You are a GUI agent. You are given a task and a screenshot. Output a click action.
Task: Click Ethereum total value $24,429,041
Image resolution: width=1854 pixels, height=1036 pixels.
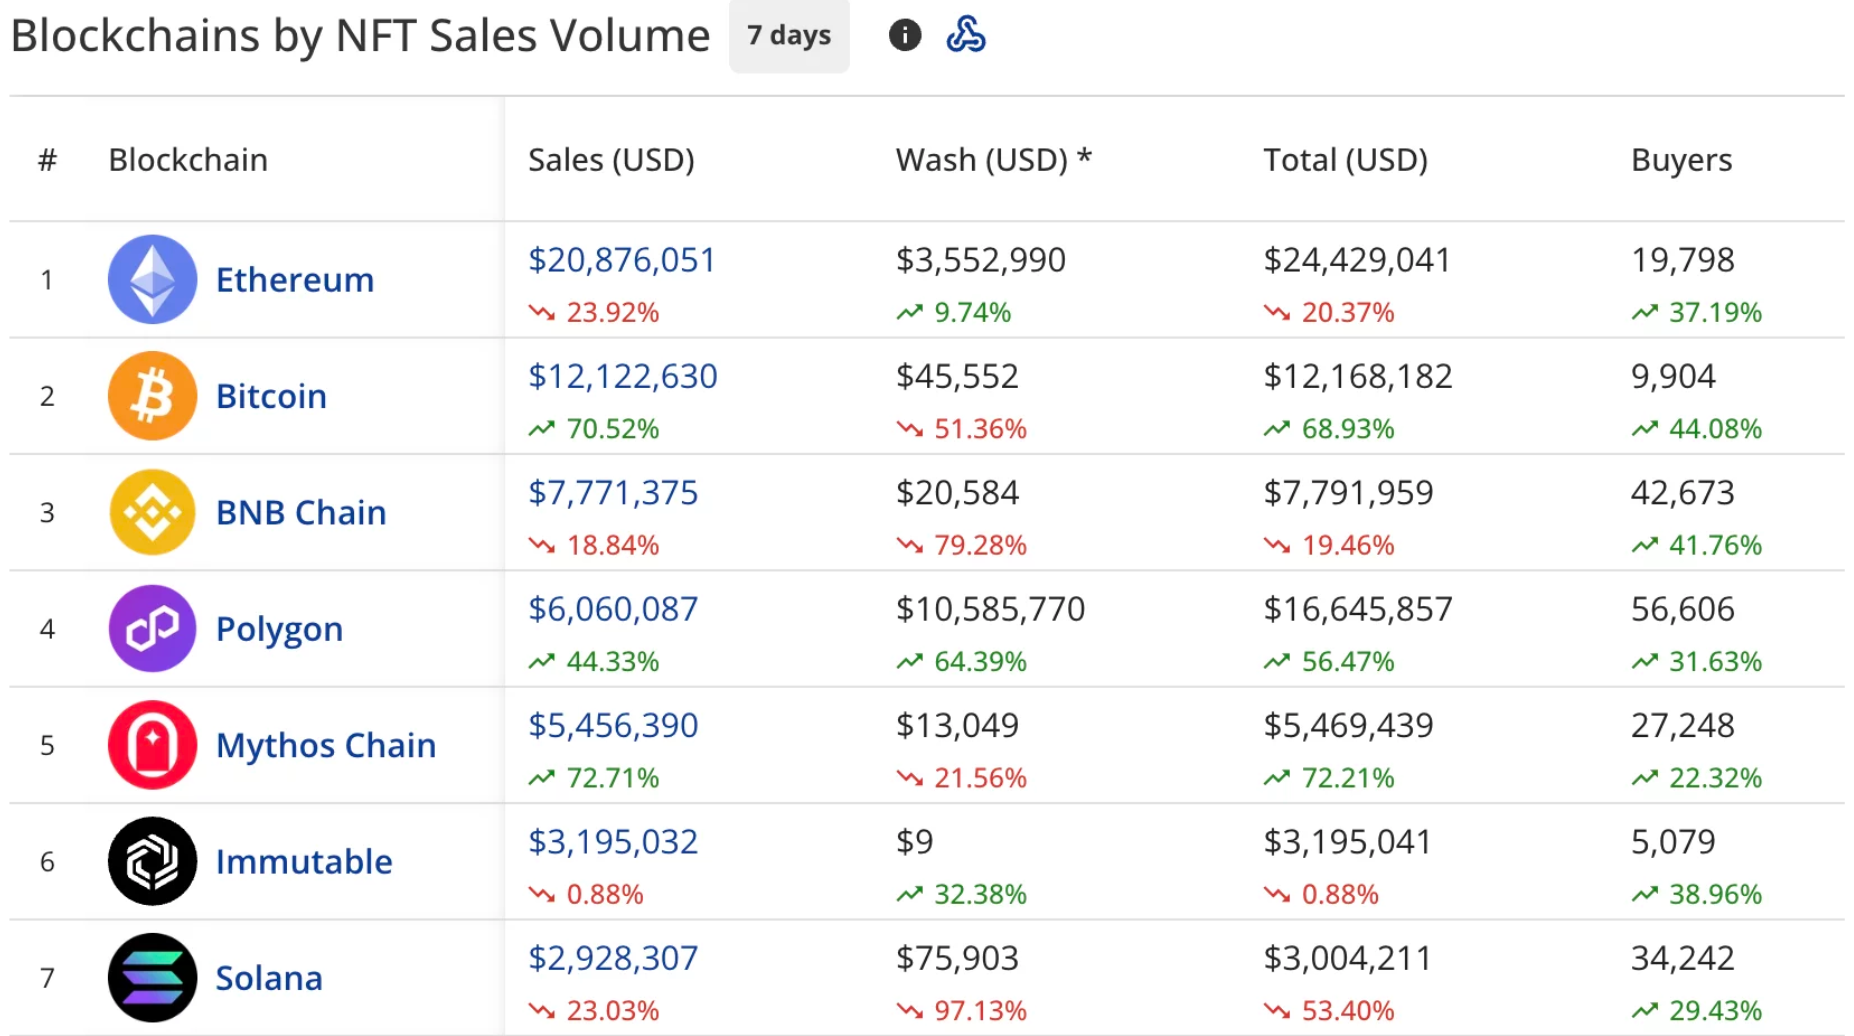tap(1357, 260)
